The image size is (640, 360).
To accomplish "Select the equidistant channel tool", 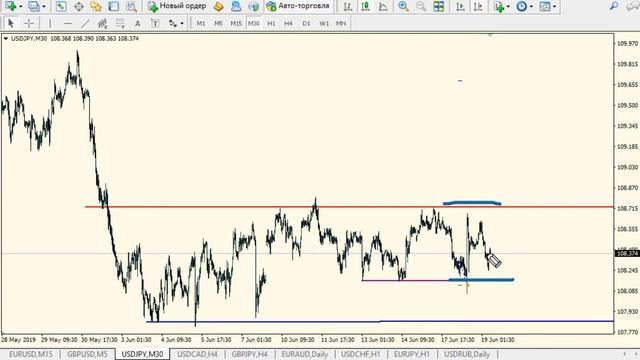I will pyautogui.click(x=102, y=23).
